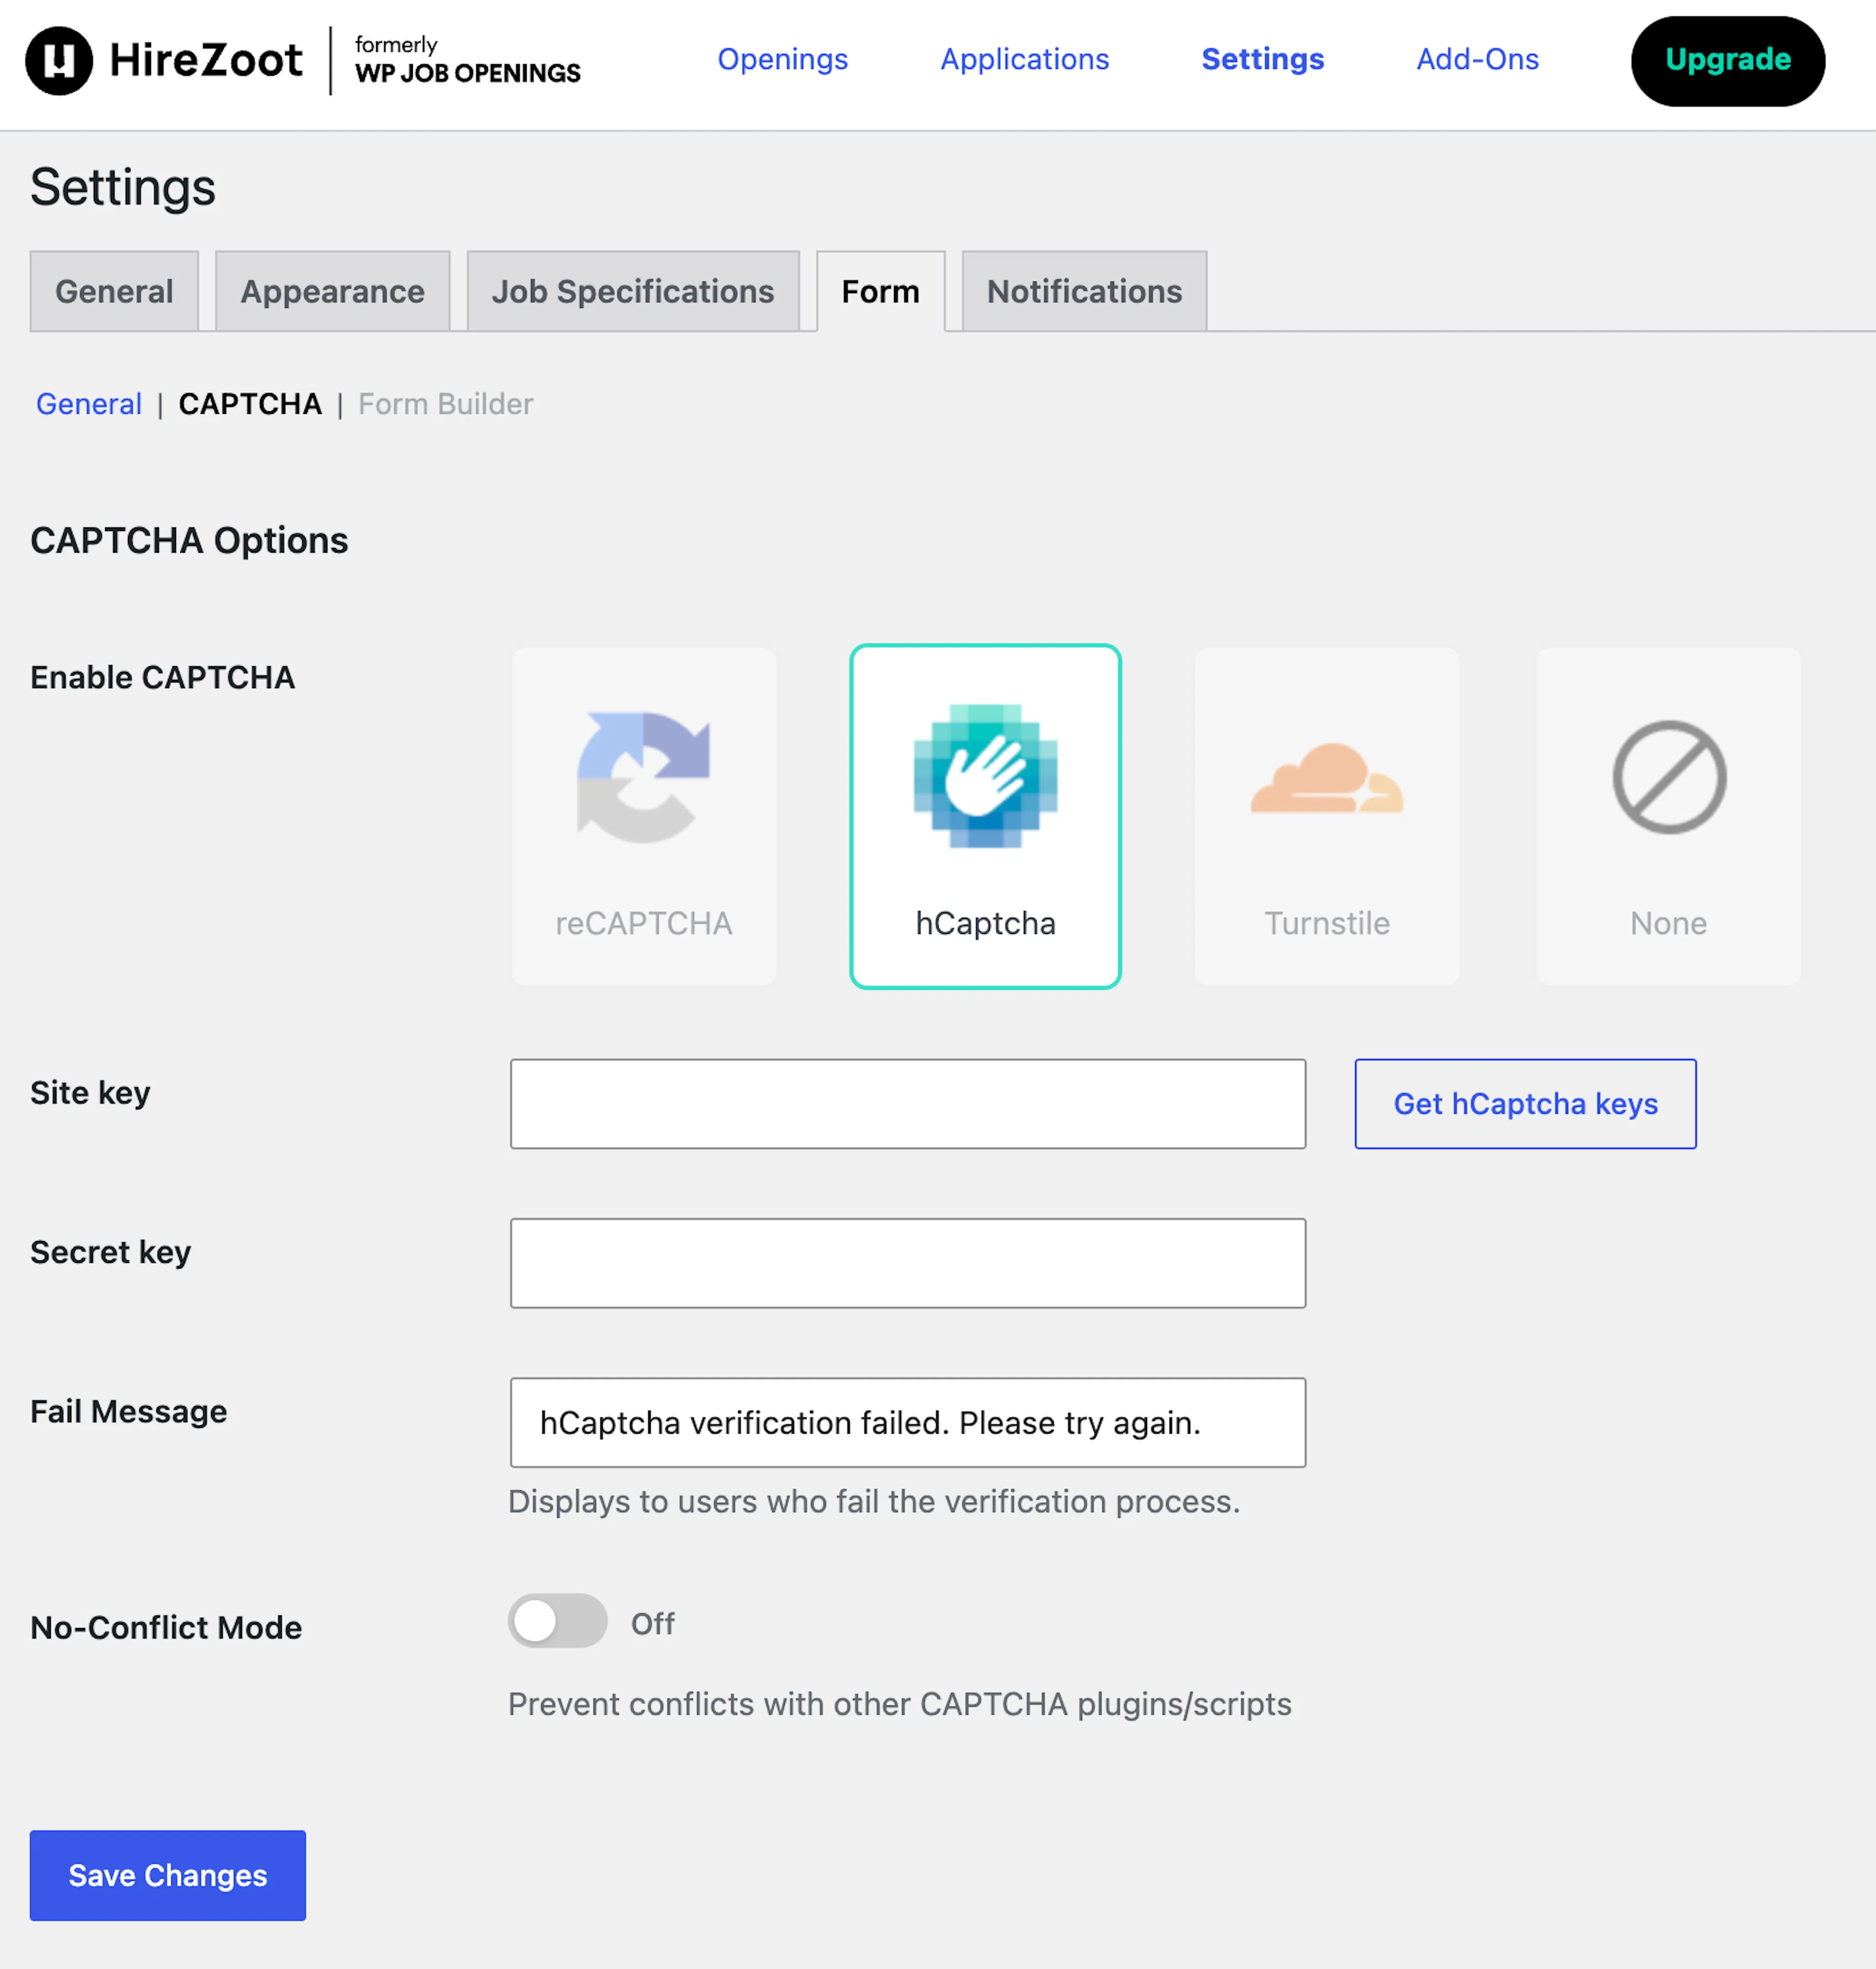Switch to Job Specifications tab
Screen dimensions: 1876x1969
pyautogui.click(x=633, y=291)
